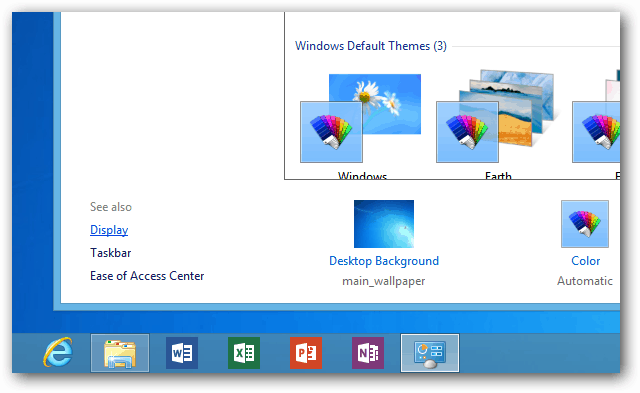Image resolution: width=640 pixels, height=393 pixels.
Task: Launch OneNote from the taskbar
Action: click(368, 353)
